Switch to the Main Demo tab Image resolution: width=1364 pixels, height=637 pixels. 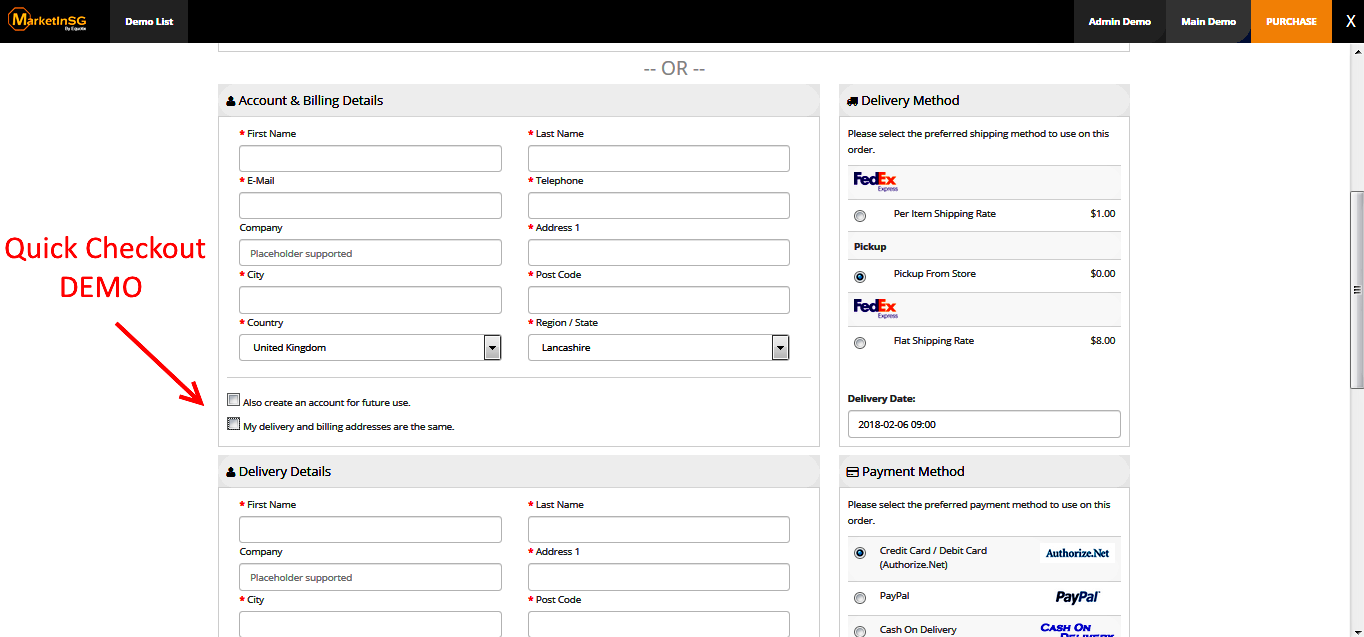[x=1208, y=21]
